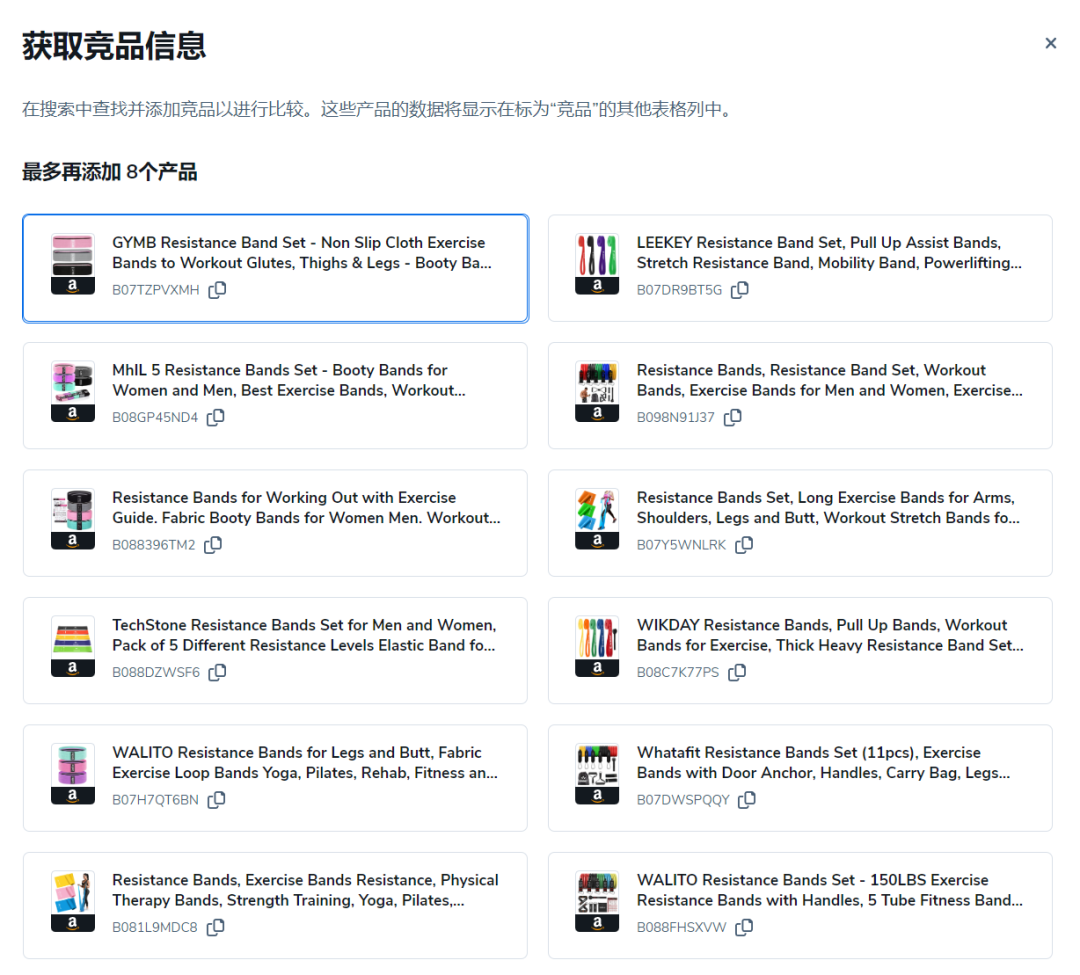Copy ASIN B088DZWSF6

click(218, 672)
